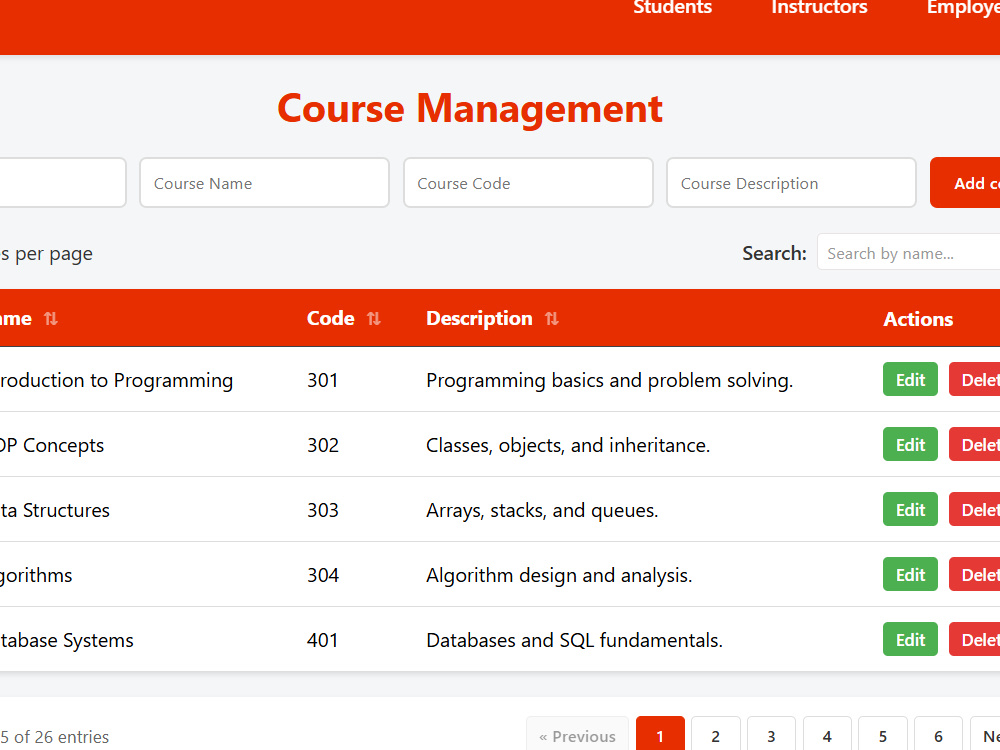
Task: Click the Actions column header
Action: coord(918,319)
